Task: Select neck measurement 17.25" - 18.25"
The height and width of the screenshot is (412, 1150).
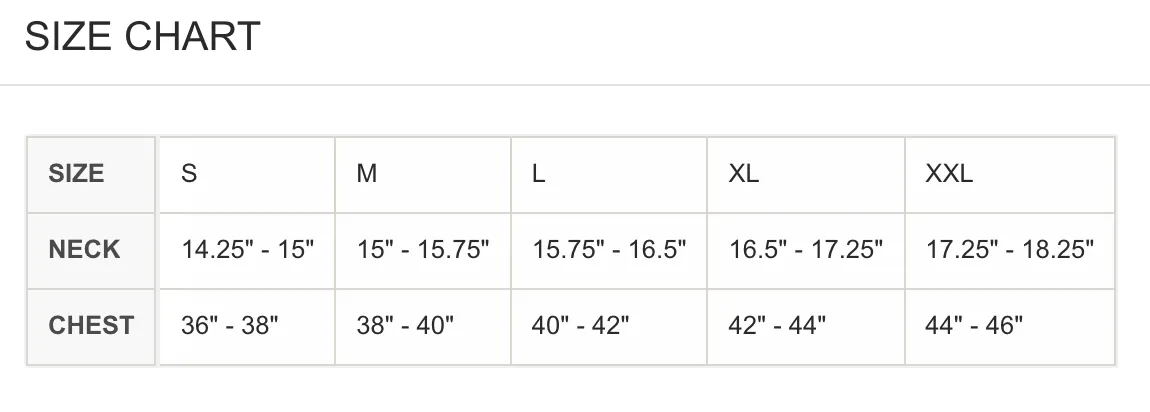Action: (1010, 251)
